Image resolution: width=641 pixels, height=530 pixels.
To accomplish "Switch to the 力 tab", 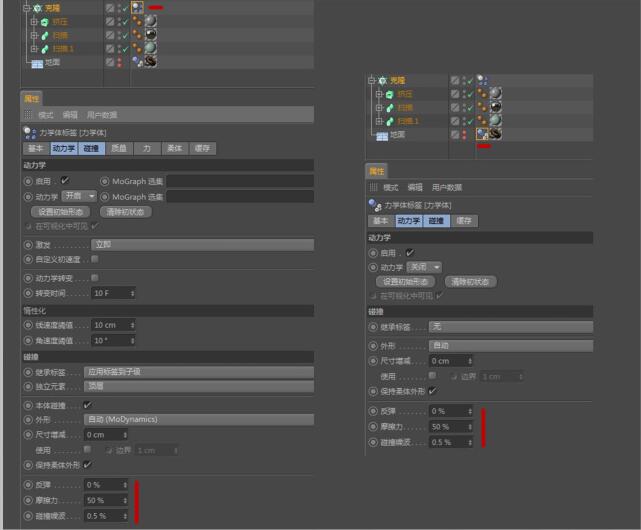I will tap(147, 148).
